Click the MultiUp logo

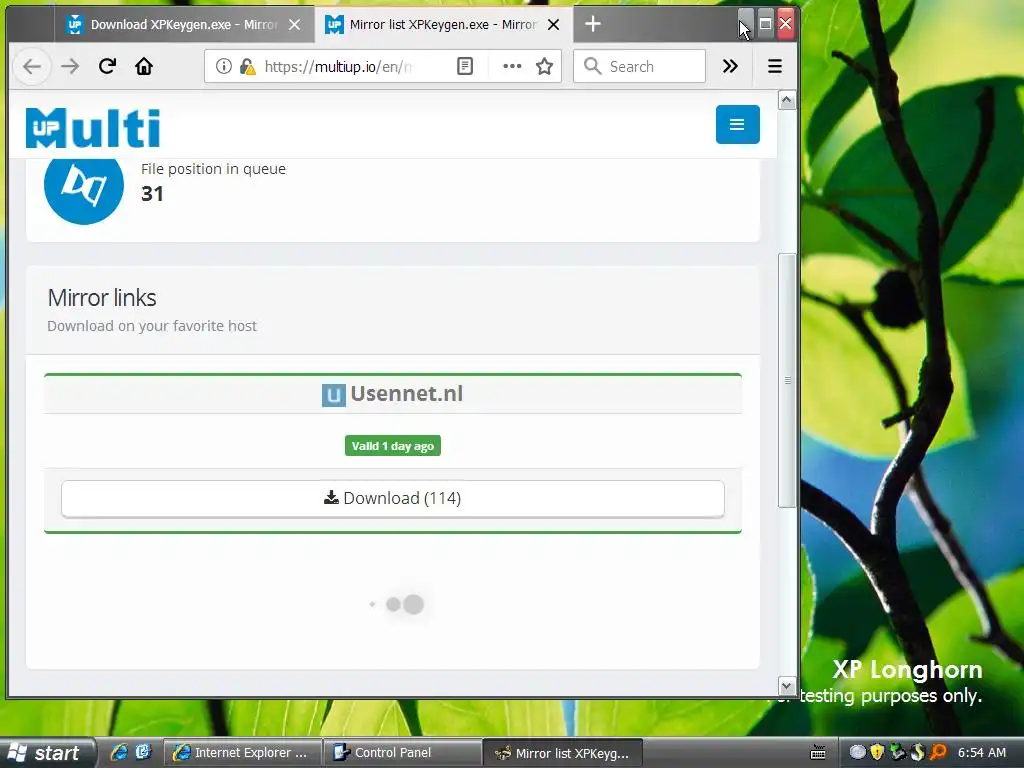point(93,128)
